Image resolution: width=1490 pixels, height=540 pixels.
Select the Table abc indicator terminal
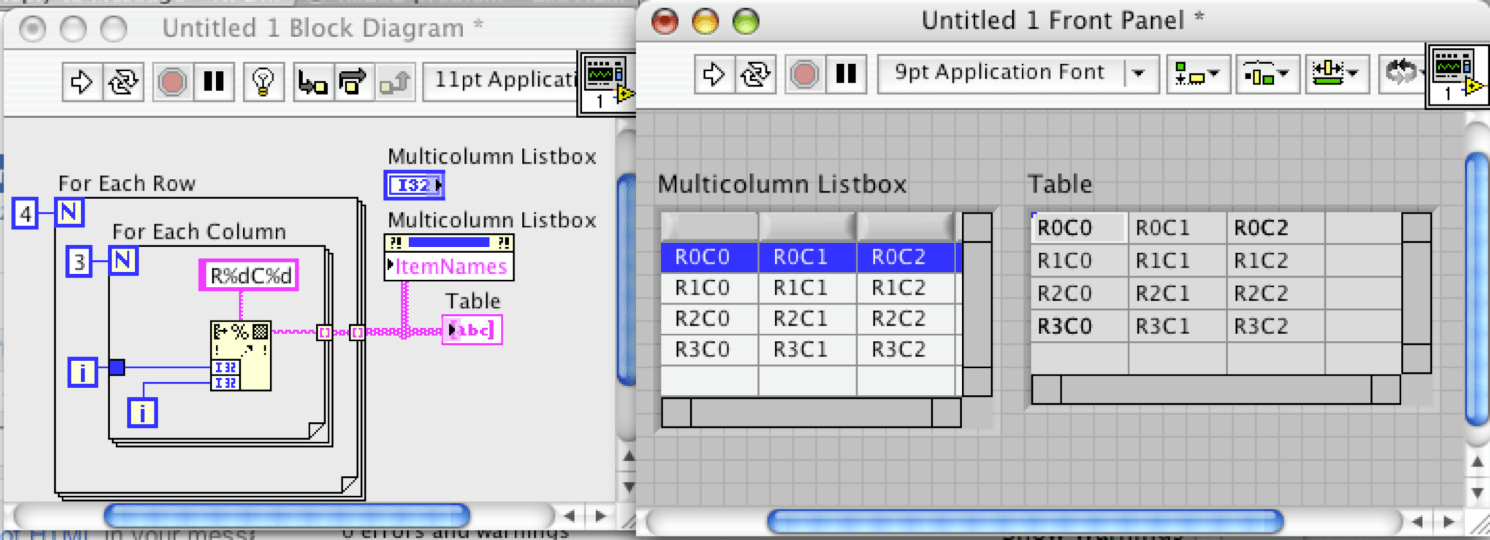tap(472, 330)
